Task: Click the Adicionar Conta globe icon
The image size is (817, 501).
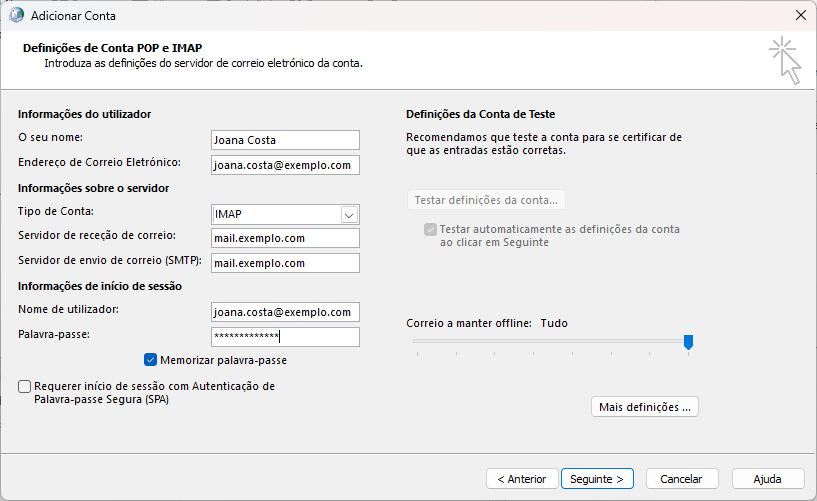Action: tap(16, 16)
